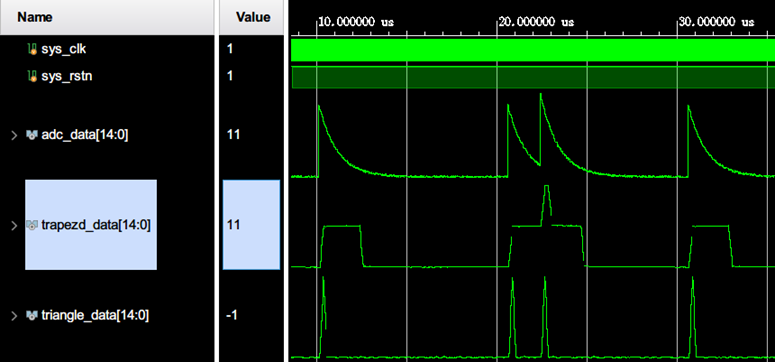
Task: Select the triangle_data[14:0] signal name
Action: pyautogui.click(x=95, y=315)
